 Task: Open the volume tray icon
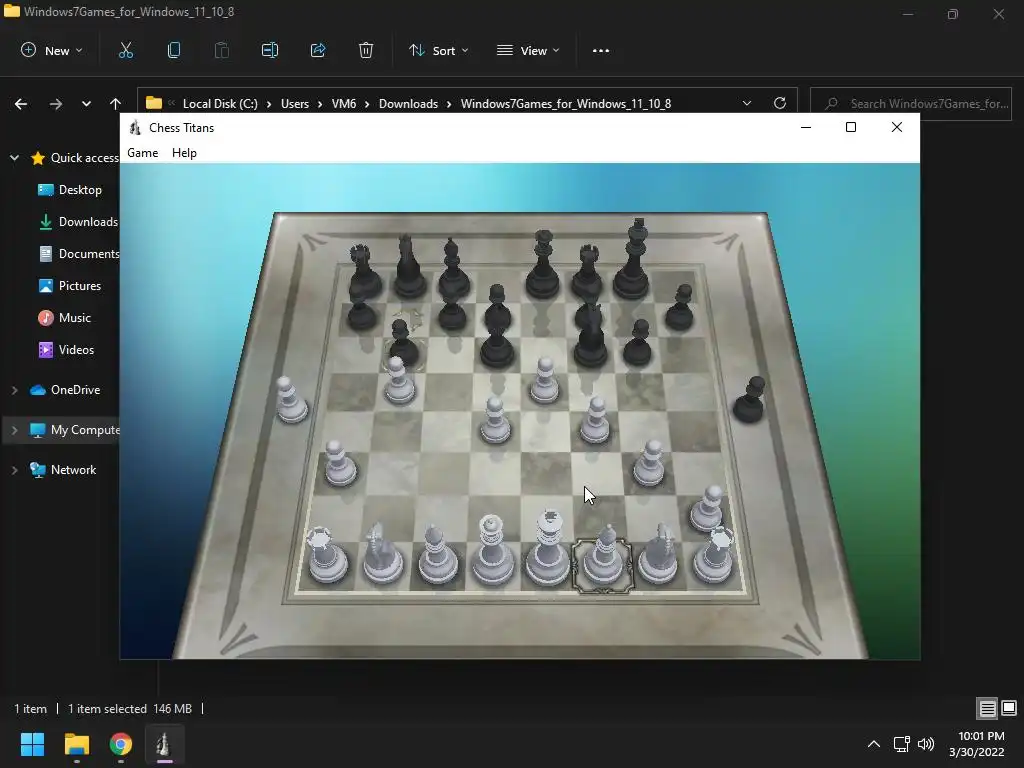pyautogui.click(x=926, y=744)
